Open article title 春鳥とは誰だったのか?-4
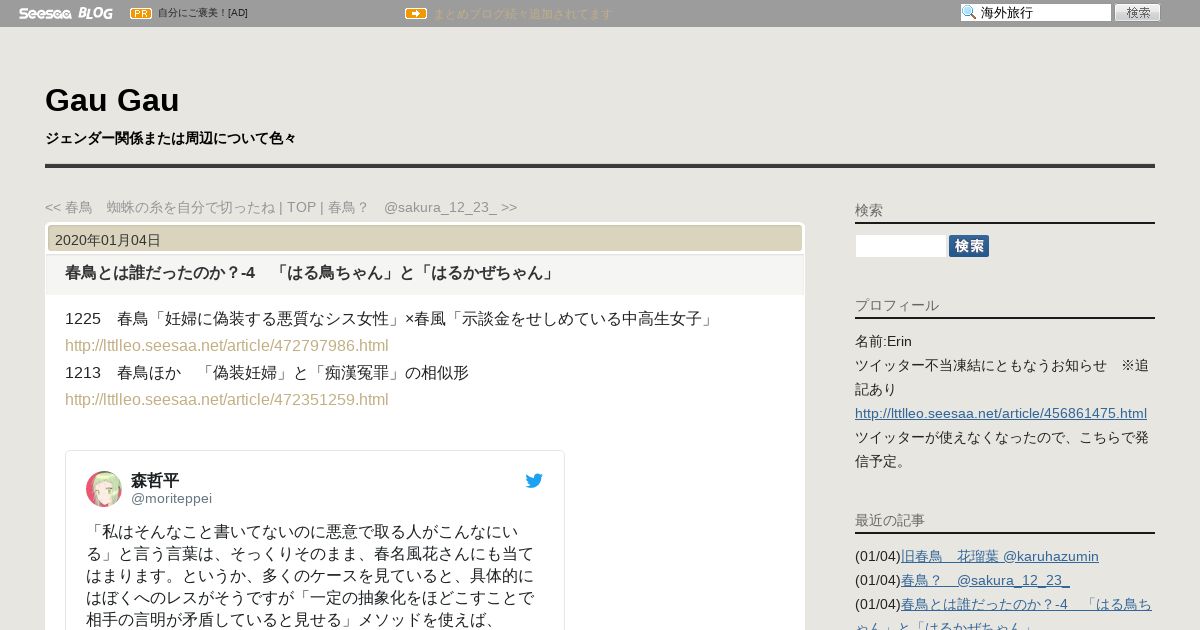1200x630 pixels. click(x=310, y=273)
